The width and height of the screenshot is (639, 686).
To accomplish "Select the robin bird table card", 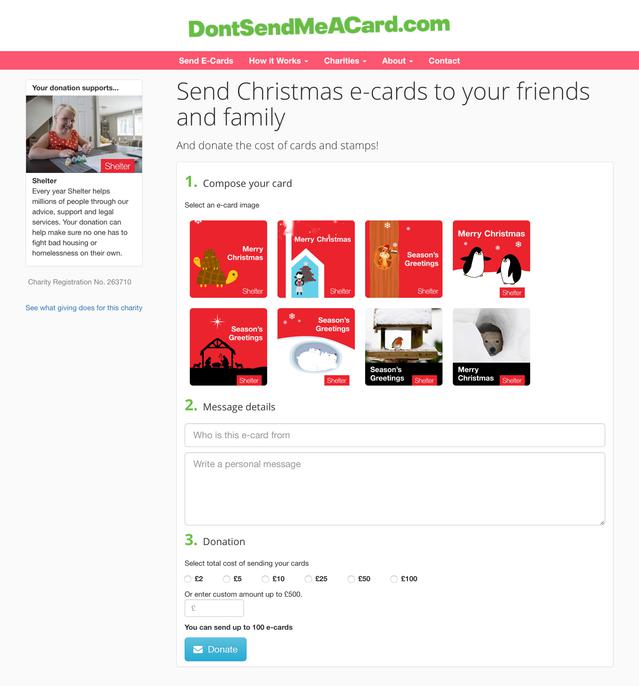I will (404, 347).
